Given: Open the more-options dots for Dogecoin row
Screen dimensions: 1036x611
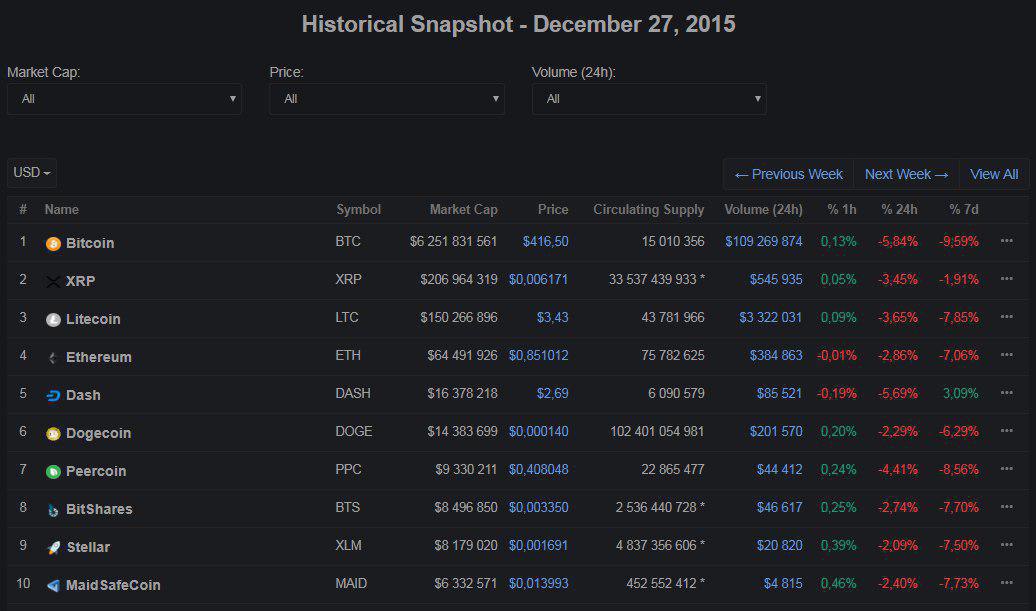Looking at the screenshot, I should tap(1006, 431).
